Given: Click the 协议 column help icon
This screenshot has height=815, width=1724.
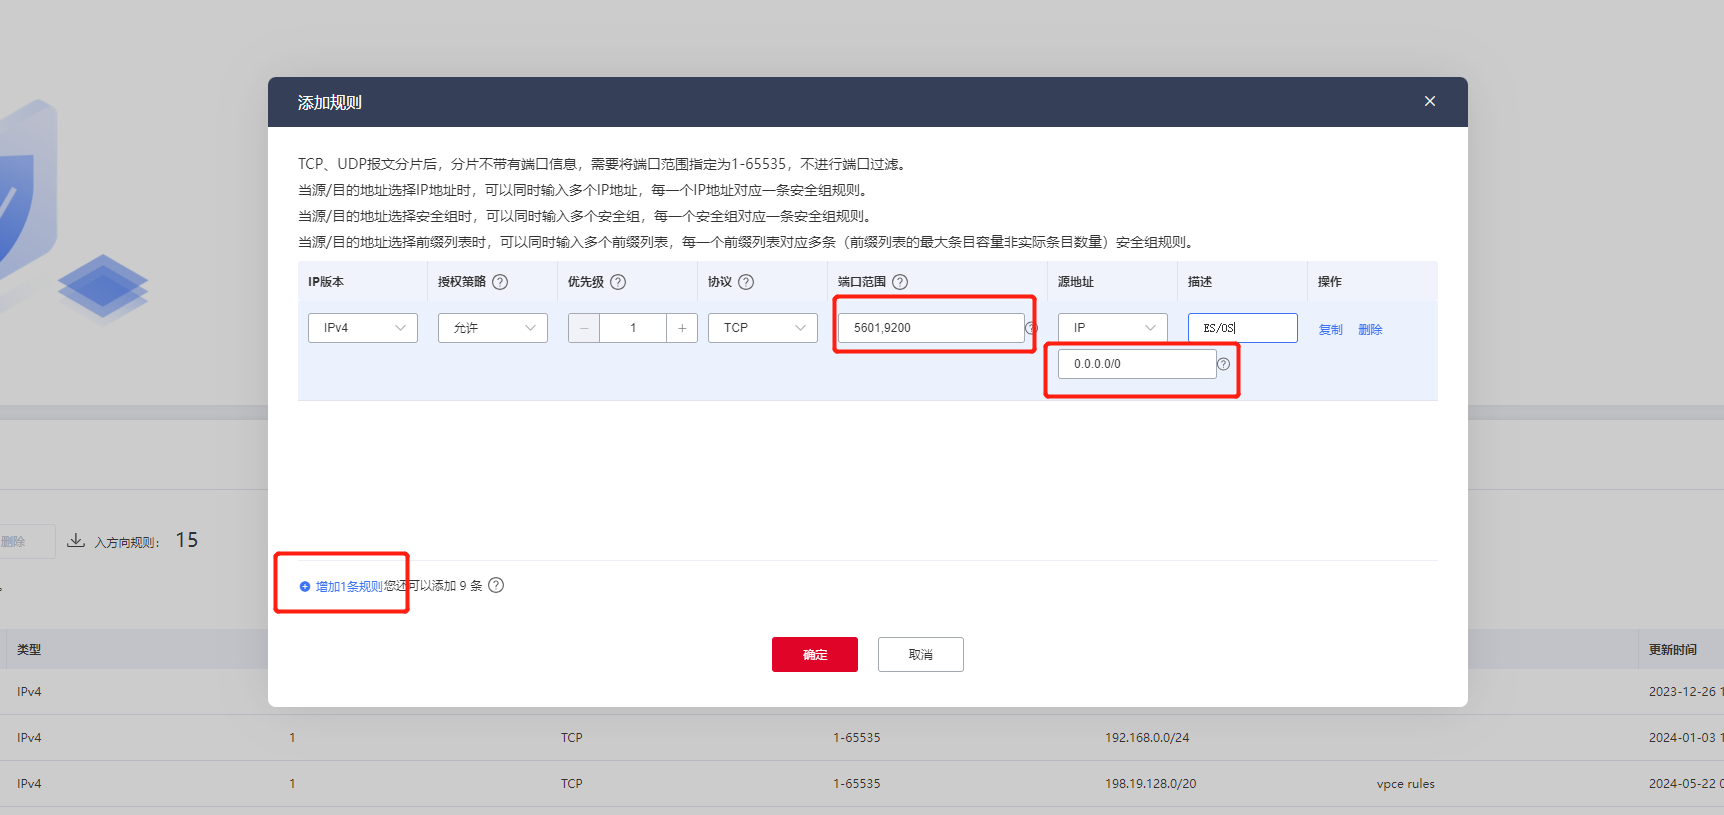Looking at the screenshot, I should (746, 282).
